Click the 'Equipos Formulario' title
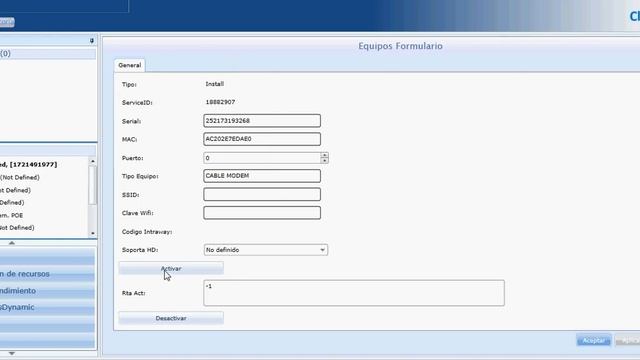 pyautogui.click(x=400, y=46)
